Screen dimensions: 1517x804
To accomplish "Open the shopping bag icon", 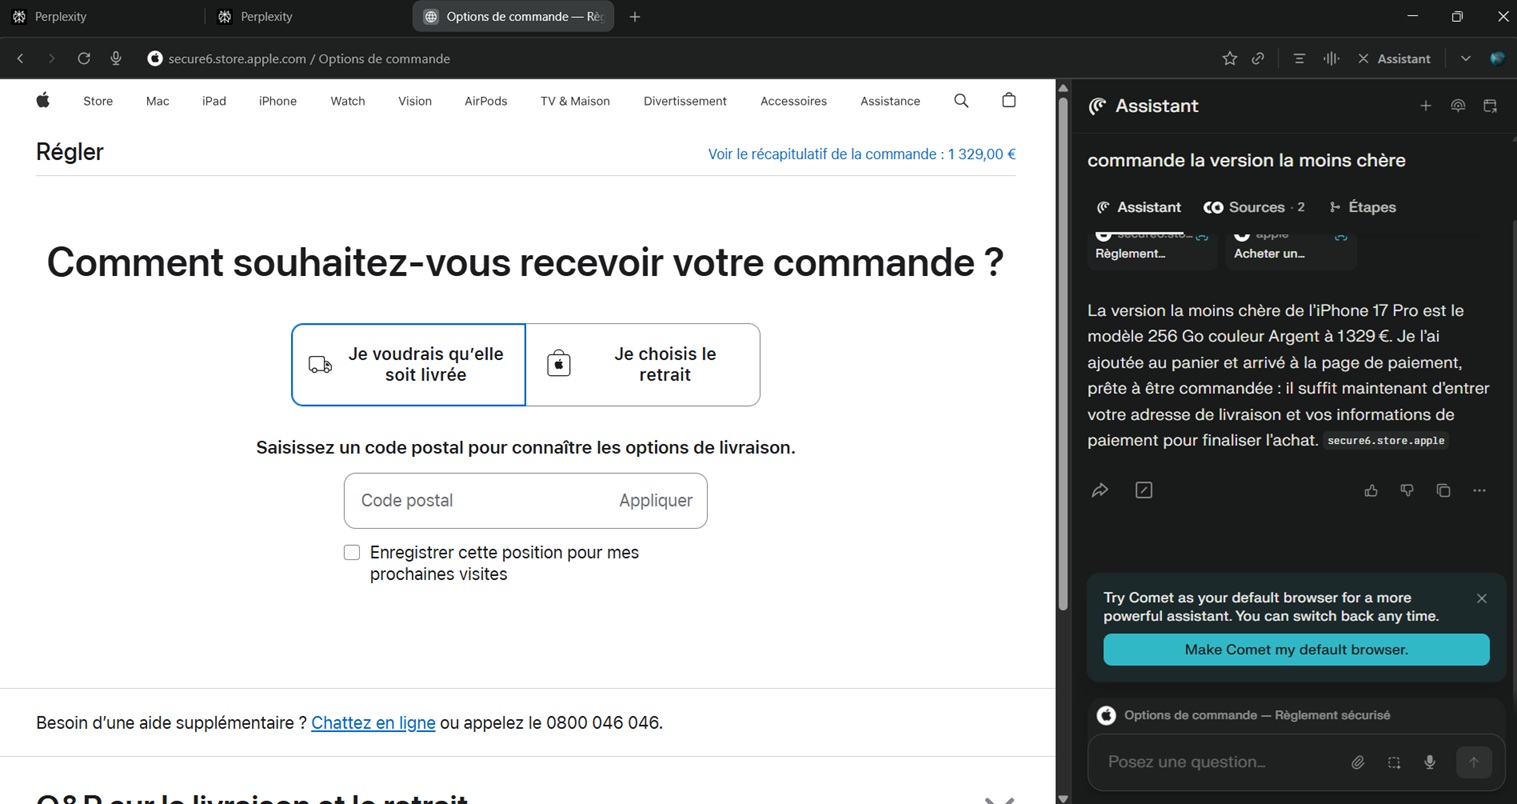I will [x=1009, y=100].
